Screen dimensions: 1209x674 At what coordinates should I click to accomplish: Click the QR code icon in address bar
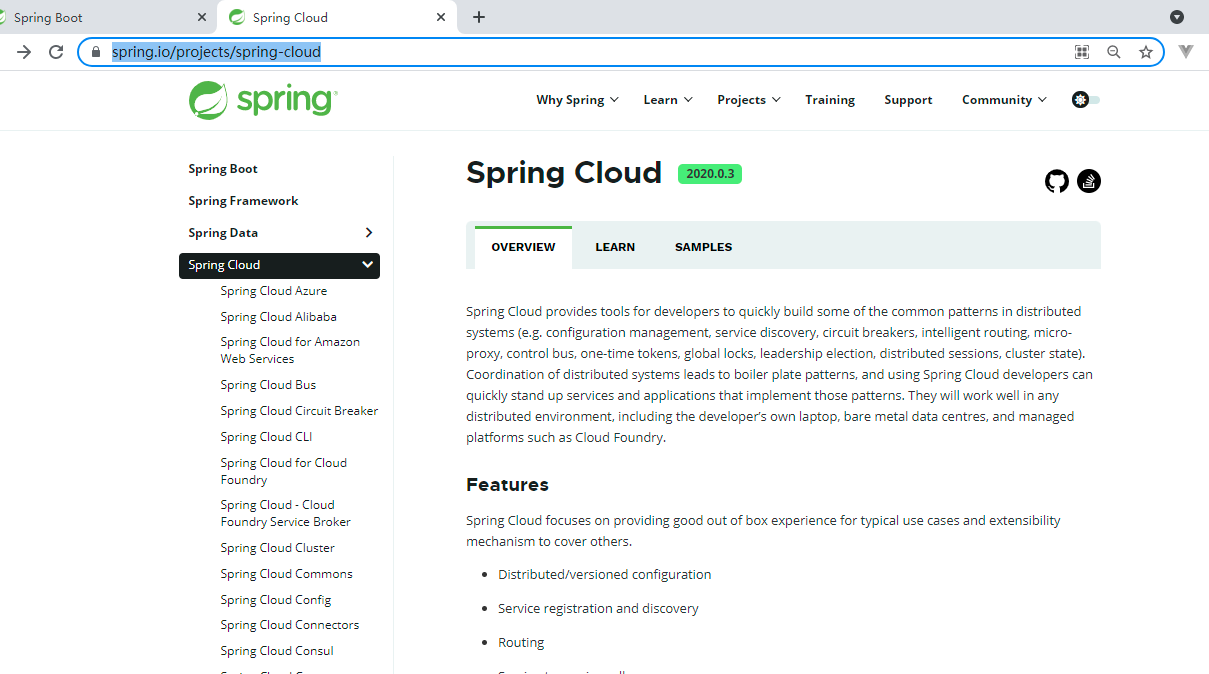1082,52
